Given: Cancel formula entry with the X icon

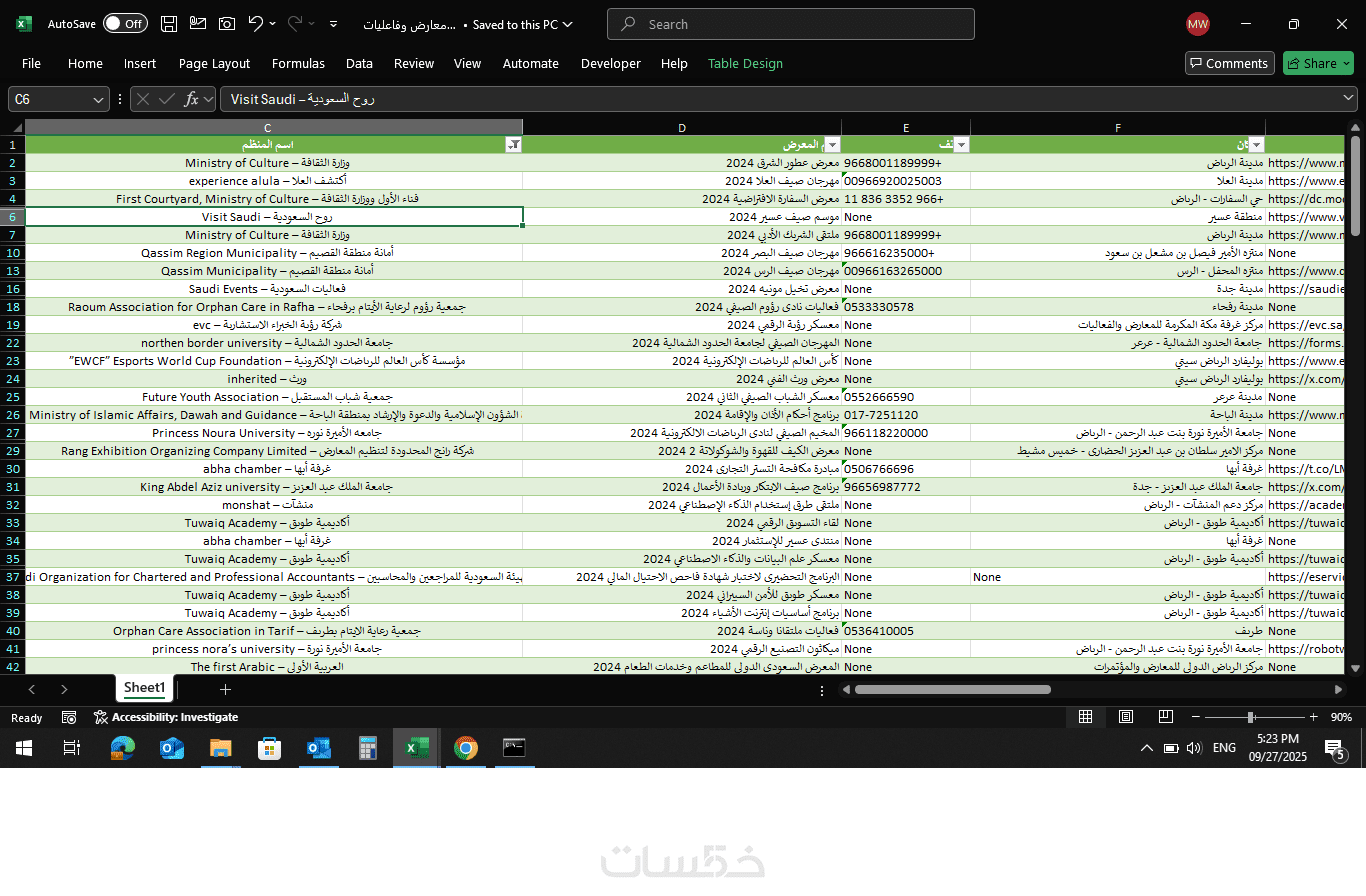Looking at the screenshot, I should [x=143, y=99].
